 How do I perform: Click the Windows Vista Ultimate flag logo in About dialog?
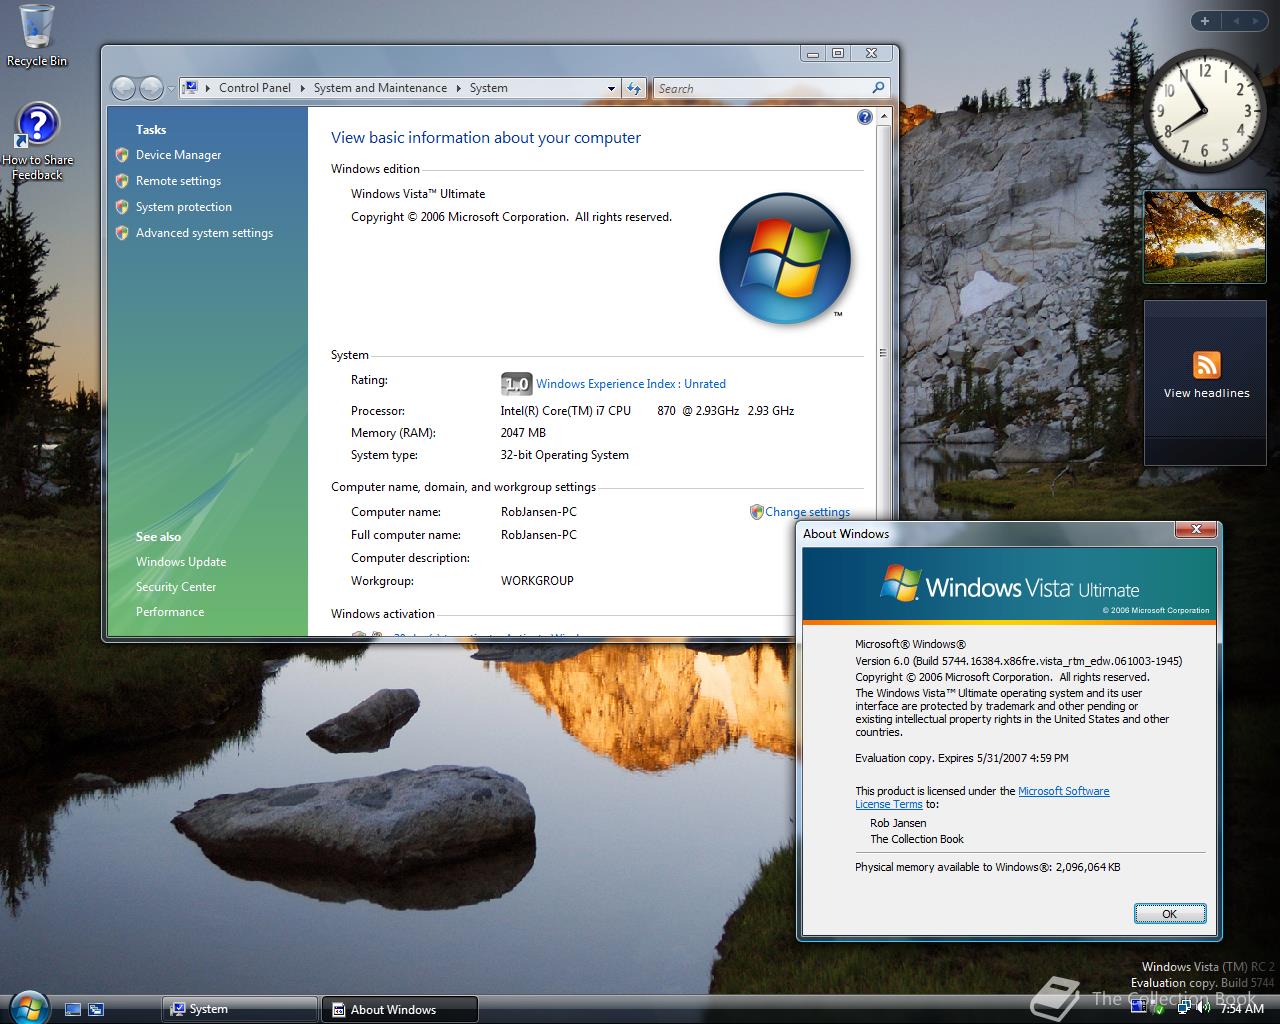900,582
